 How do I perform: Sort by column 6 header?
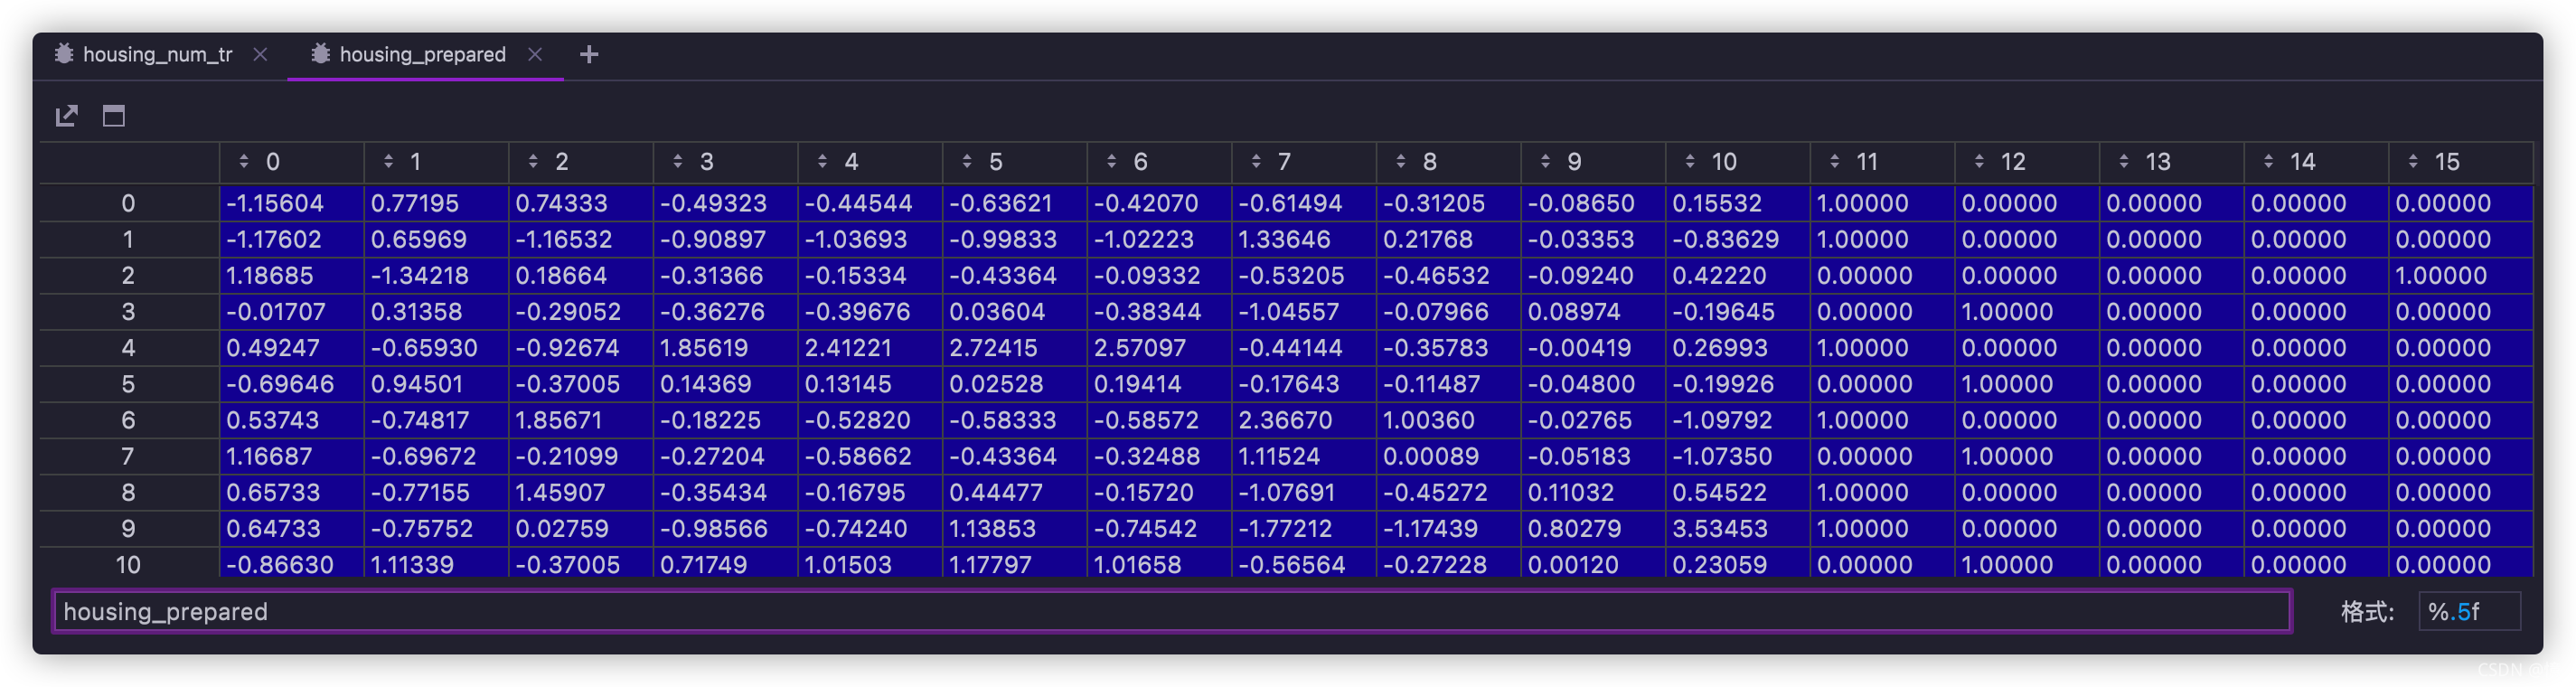1160,161
